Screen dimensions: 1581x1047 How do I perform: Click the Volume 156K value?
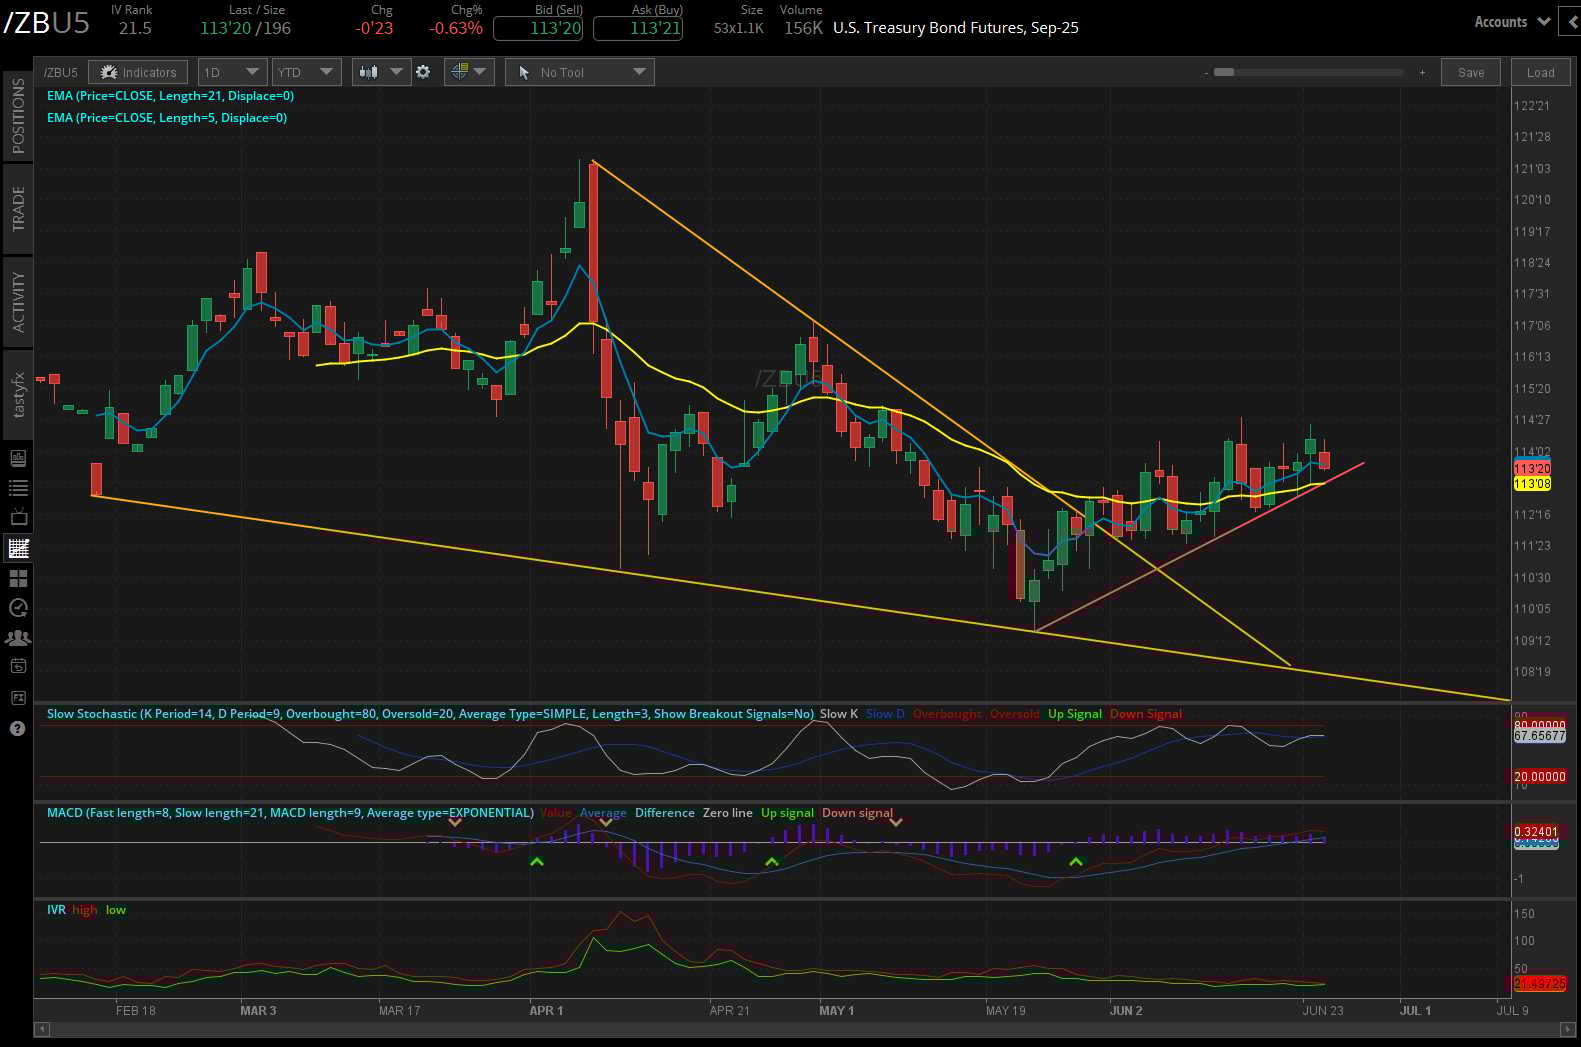(803, 28)
